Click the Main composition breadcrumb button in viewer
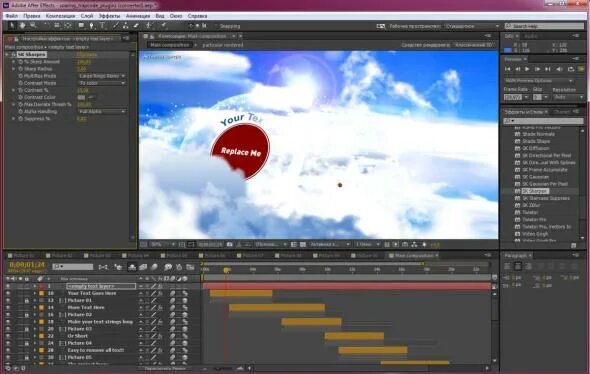Screen dimensions: 590x374 coord(169,45)
